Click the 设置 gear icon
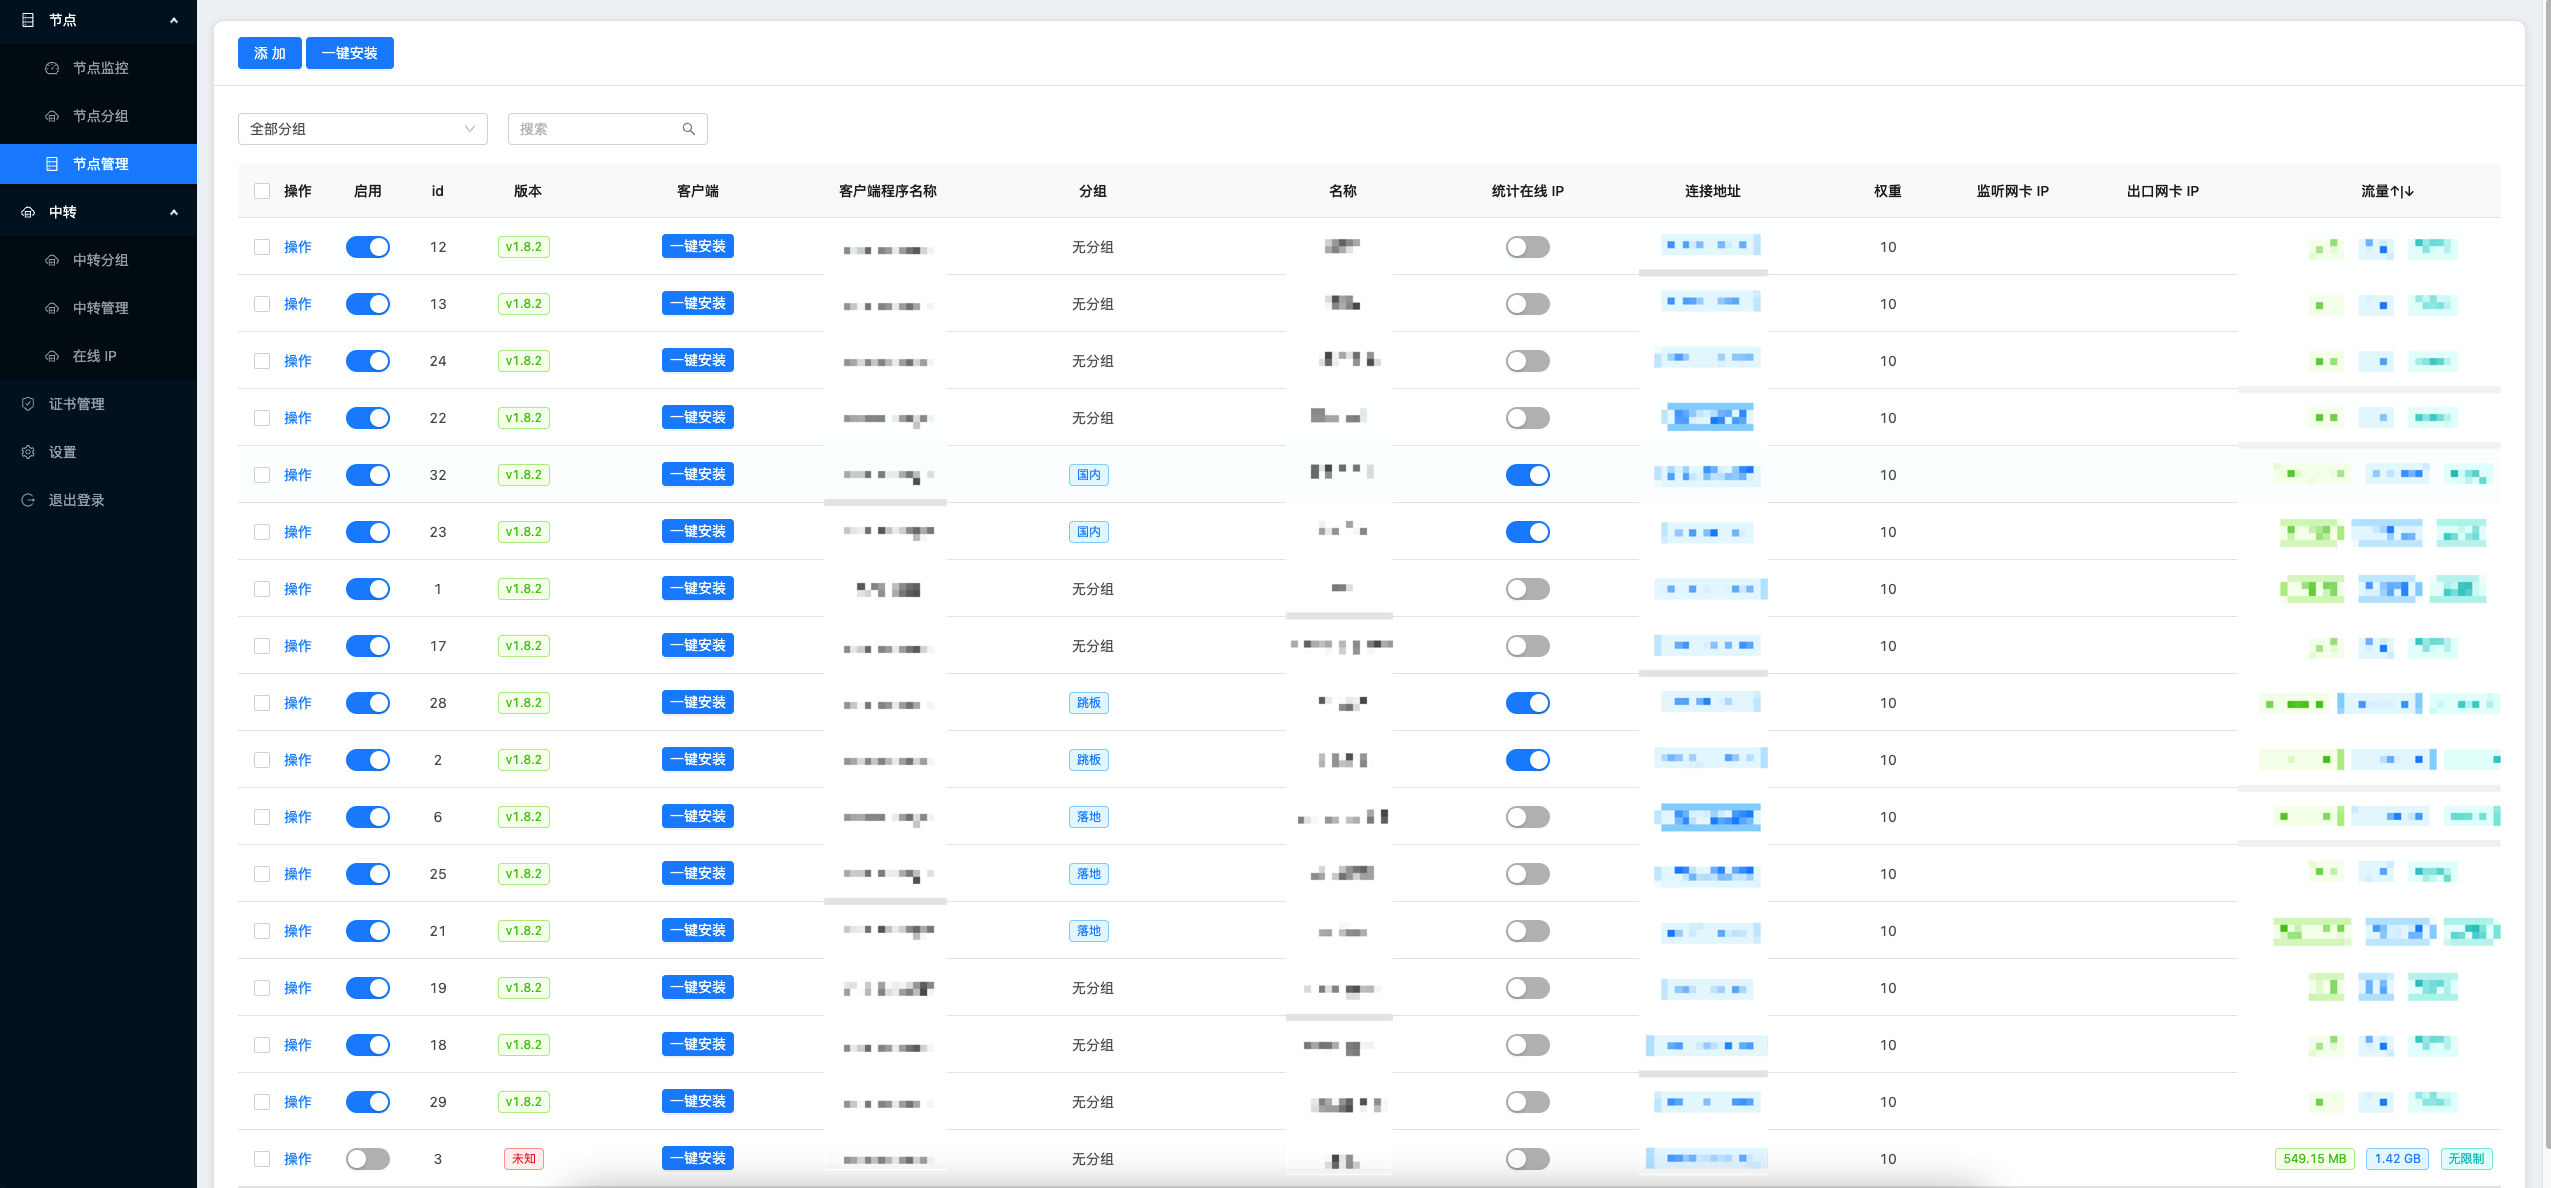The image size is (2551, 1188). [28, 452]
